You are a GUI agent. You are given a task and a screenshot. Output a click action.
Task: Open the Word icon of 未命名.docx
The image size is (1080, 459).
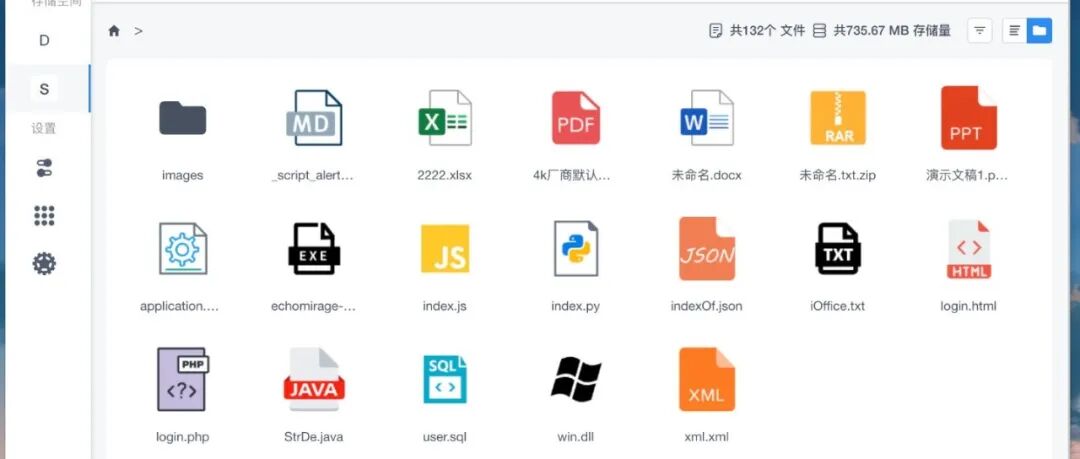click(707, 118)
